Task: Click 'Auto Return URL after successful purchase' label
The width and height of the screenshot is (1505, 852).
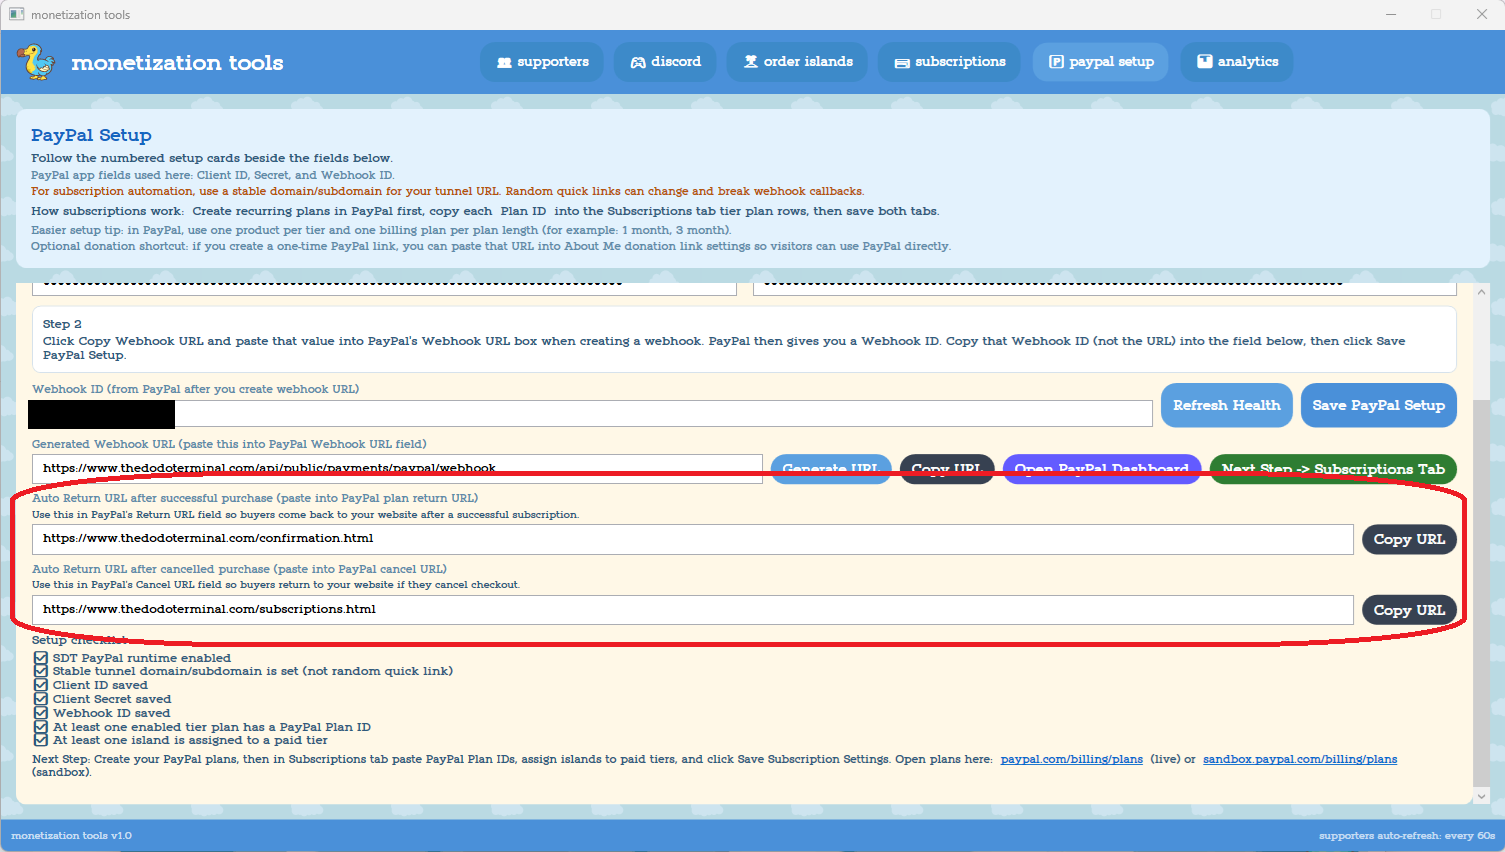Action: click(x=255, y=498)
